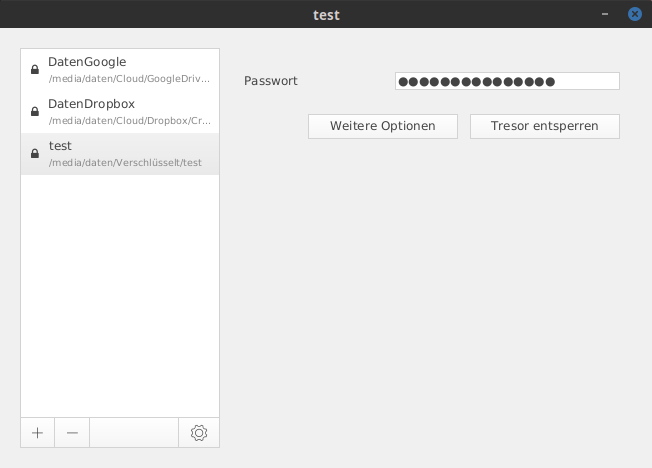This screenshot has height=468, width=652.
Task: Click the plus icon to add a vault
Action: (x=37, y=433)
